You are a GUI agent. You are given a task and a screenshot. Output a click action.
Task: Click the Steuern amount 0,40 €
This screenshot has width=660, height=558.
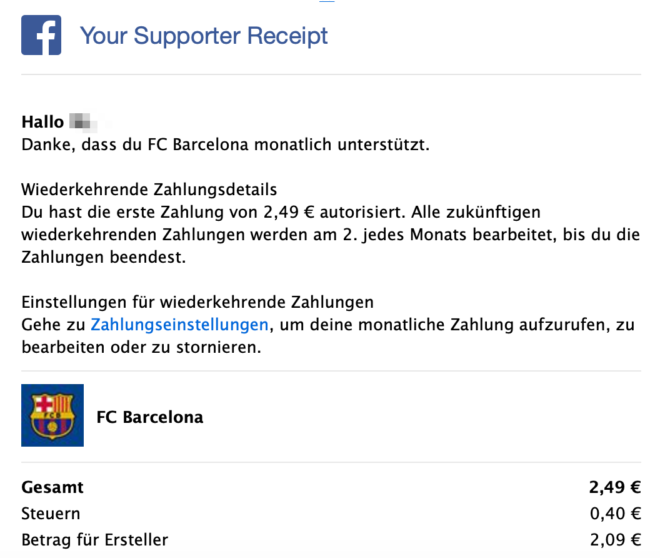pyautogui.click(x=615, y=513)
